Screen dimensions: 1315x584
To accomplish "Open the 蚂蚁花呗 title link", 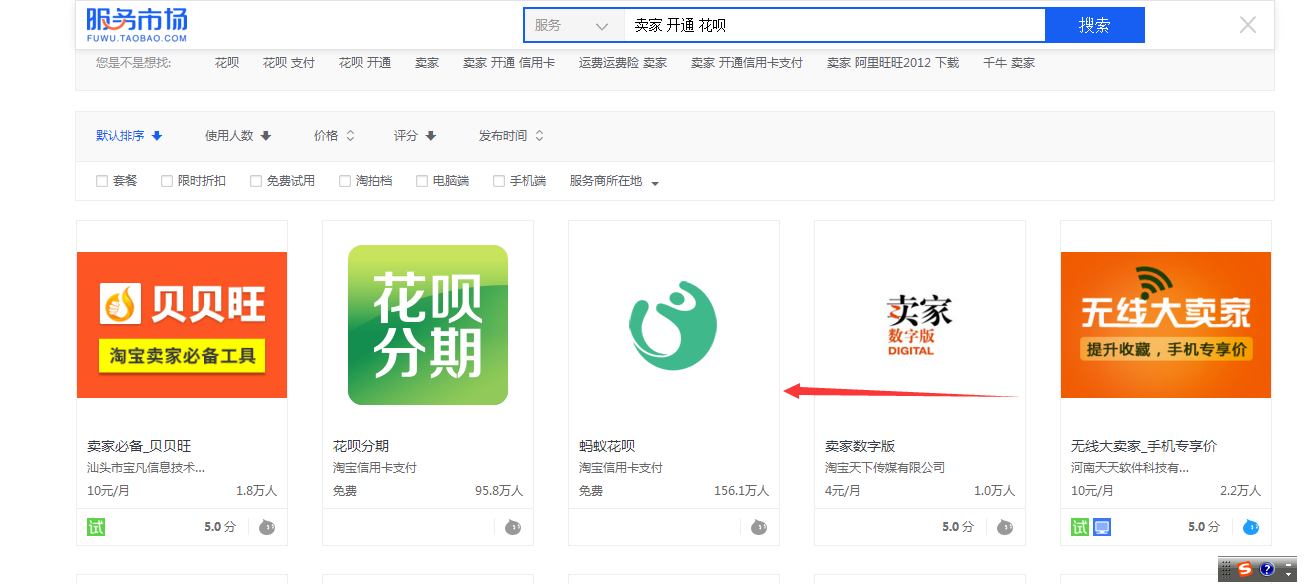I will tap(607, 446).
